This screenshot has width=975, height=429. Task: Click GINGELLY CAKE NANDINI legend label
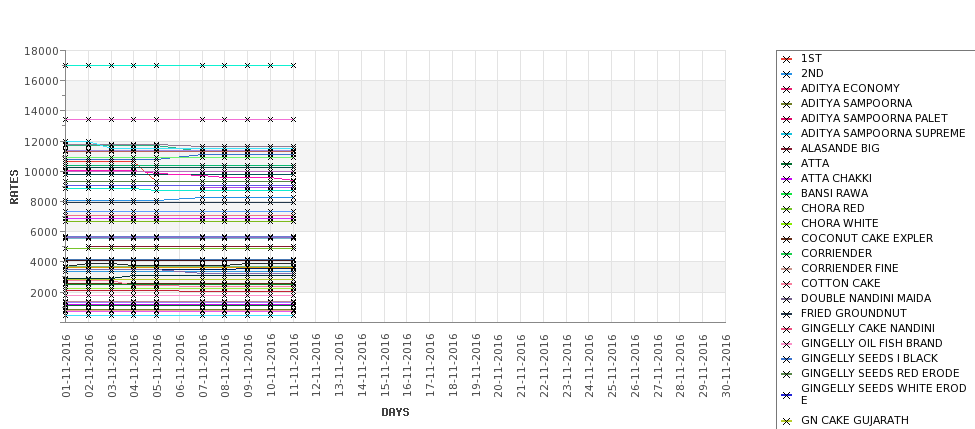pos(868,328)
